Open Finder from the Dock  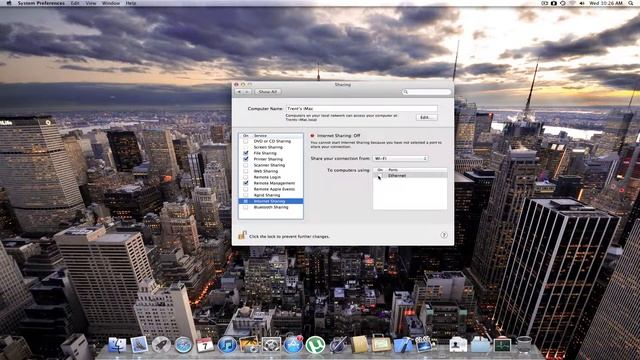click(117, 345)
